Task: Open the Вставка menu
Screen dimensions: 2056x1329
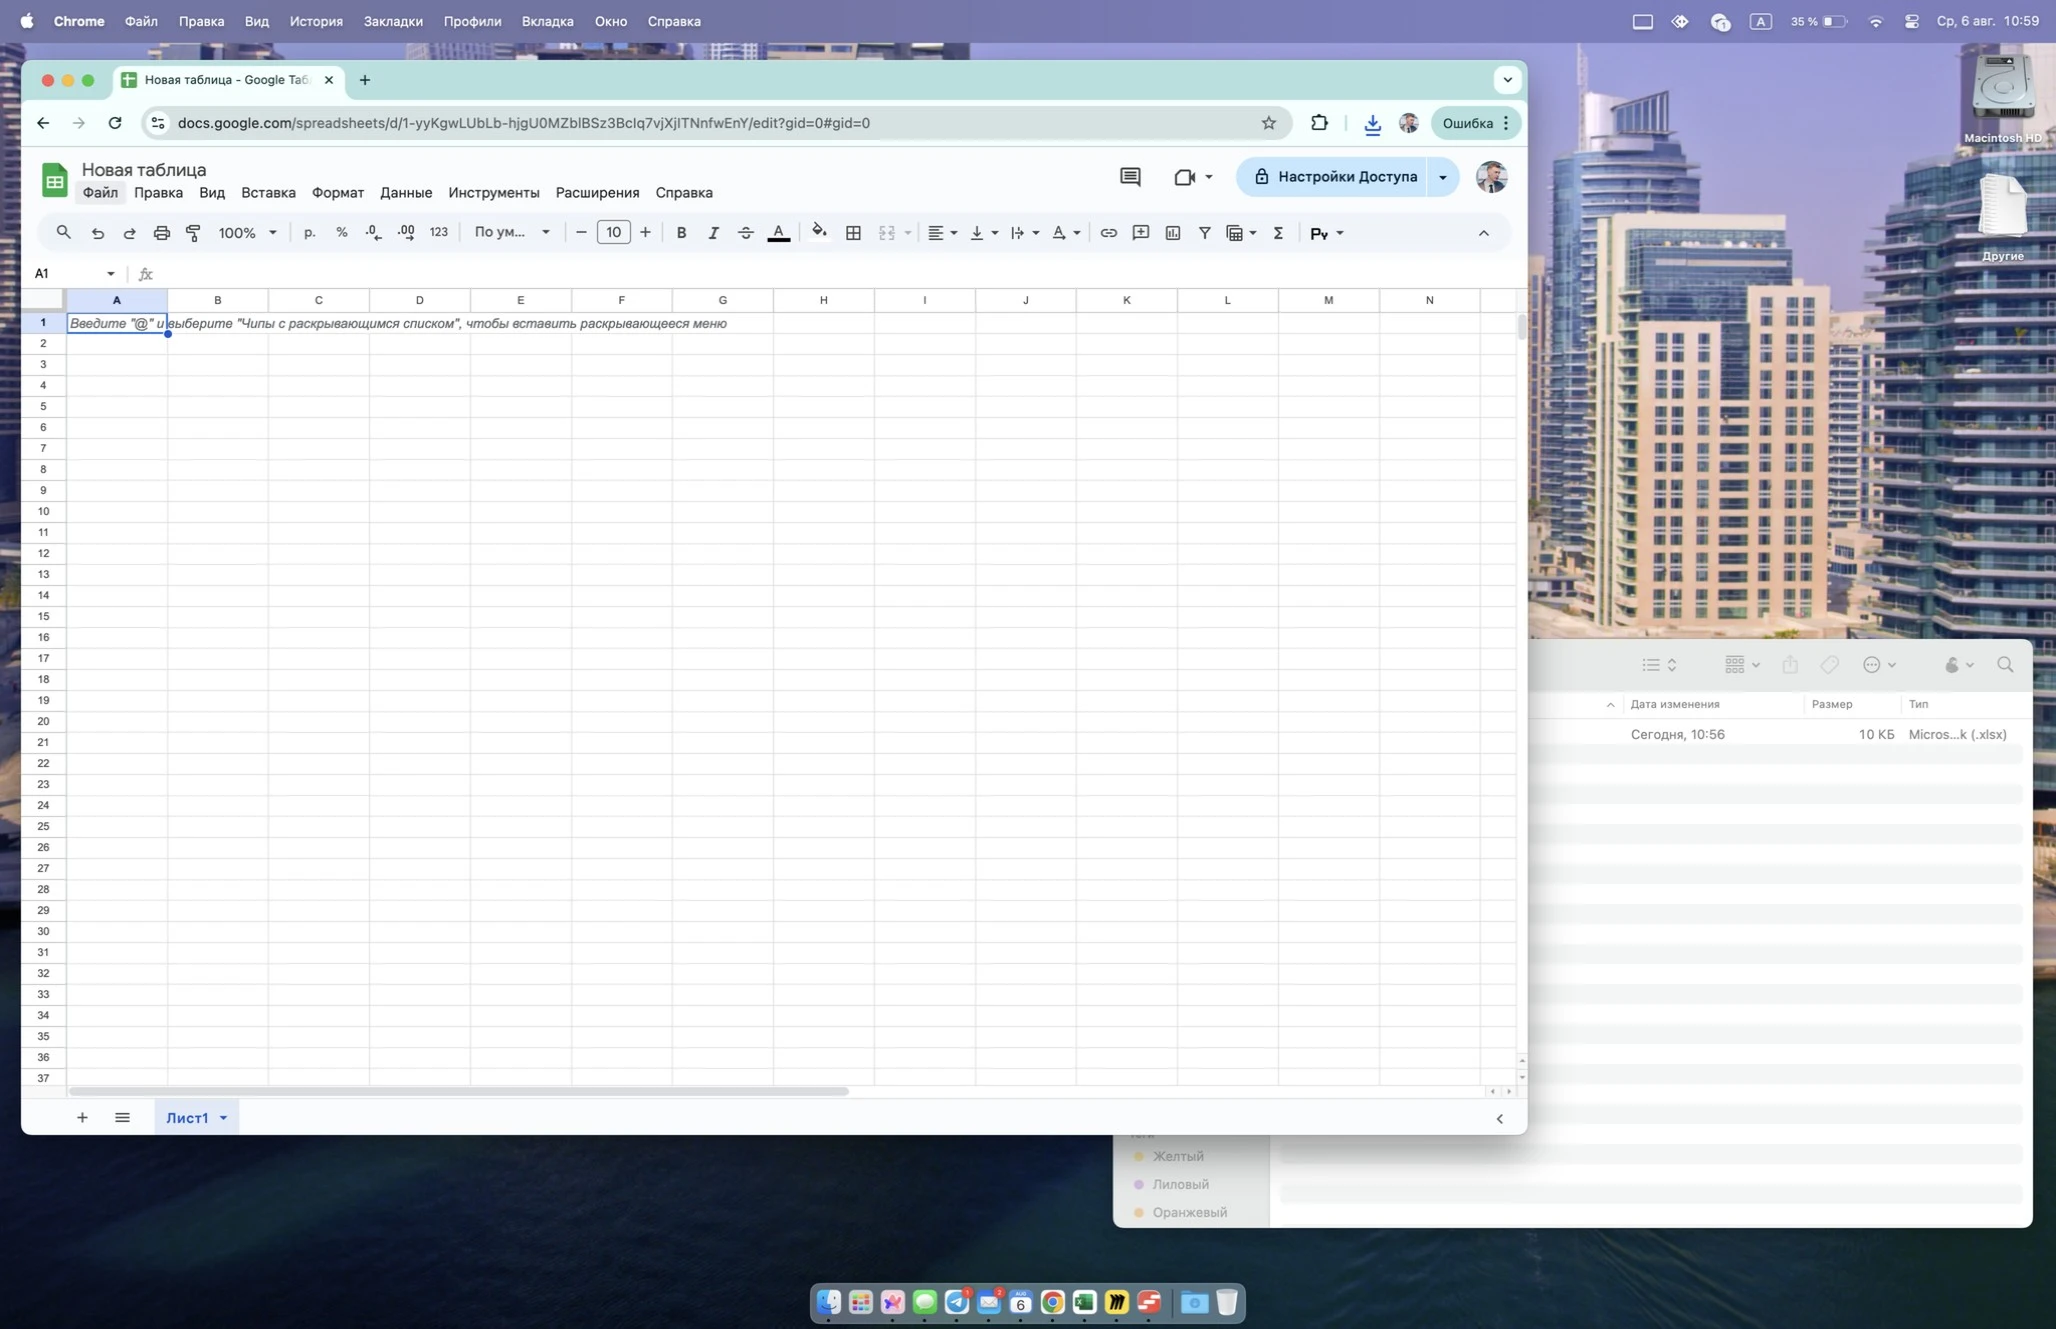Action: (267, 192)
